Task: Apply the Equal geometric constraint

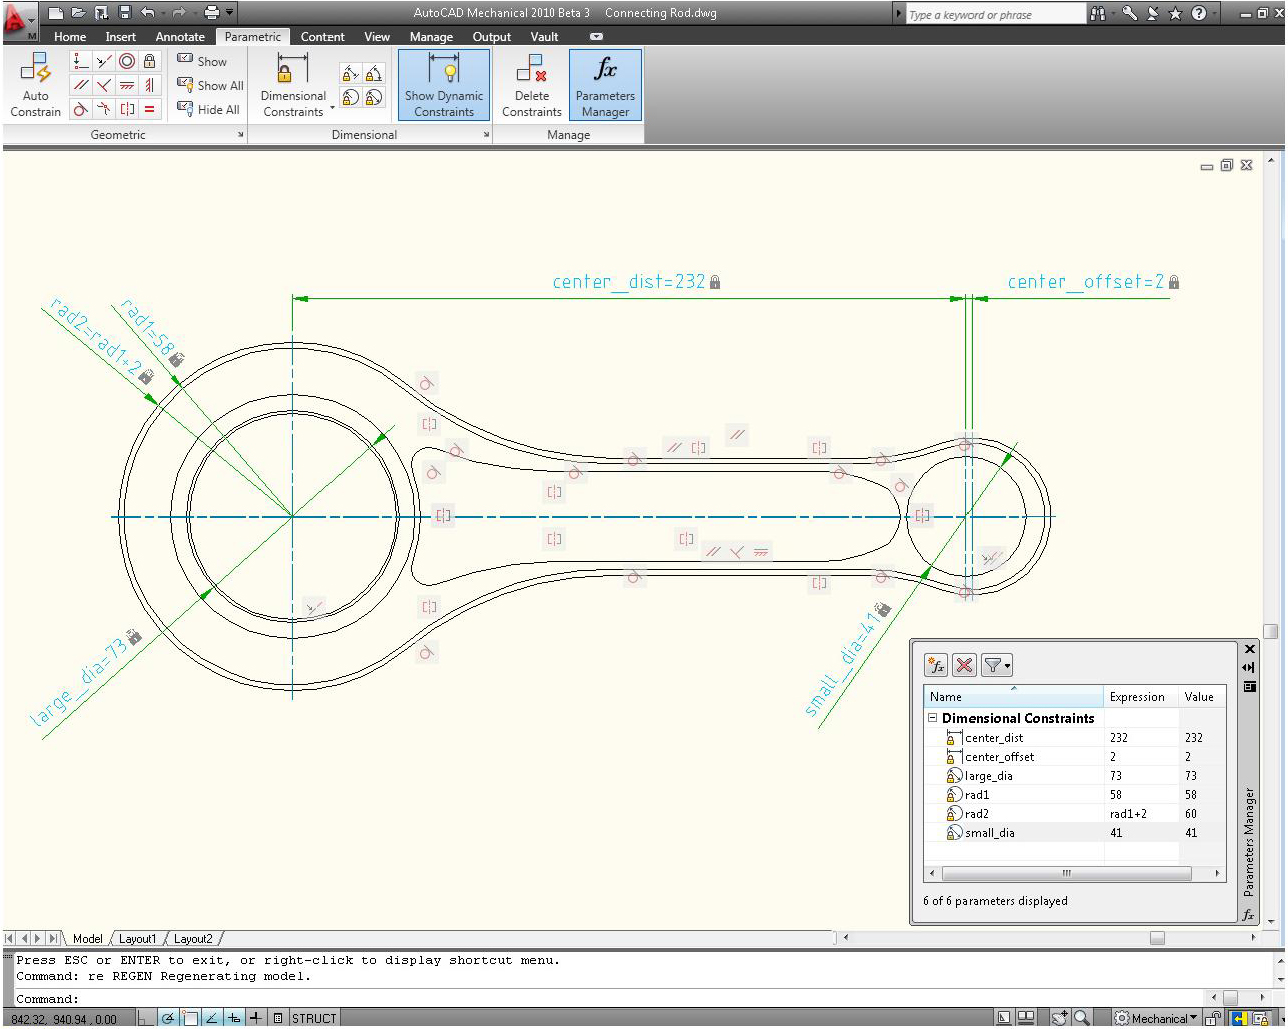Action: tap(149, 109)
